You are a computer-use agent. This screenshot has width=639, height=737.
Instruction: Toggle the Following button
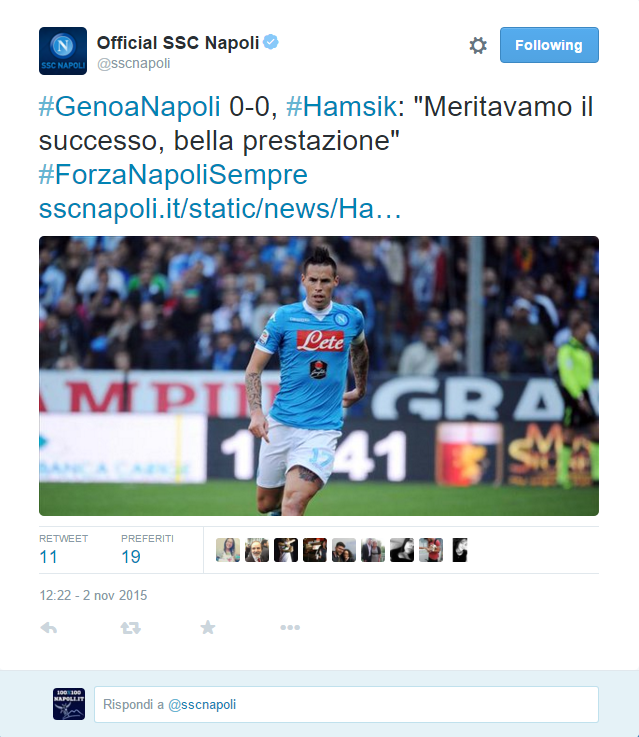549,45
